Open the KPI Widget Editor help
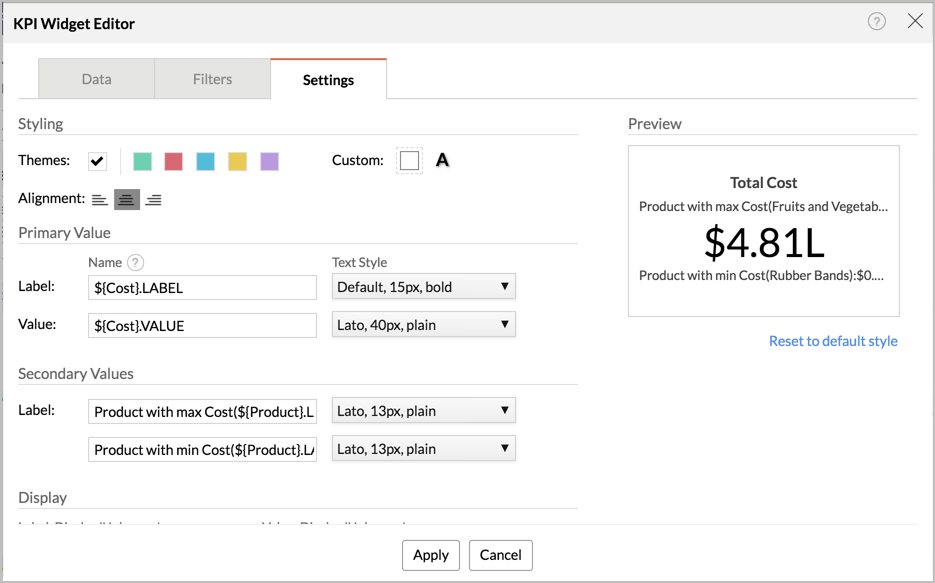Viewport: 935px width, 583px height. point(878,22)
